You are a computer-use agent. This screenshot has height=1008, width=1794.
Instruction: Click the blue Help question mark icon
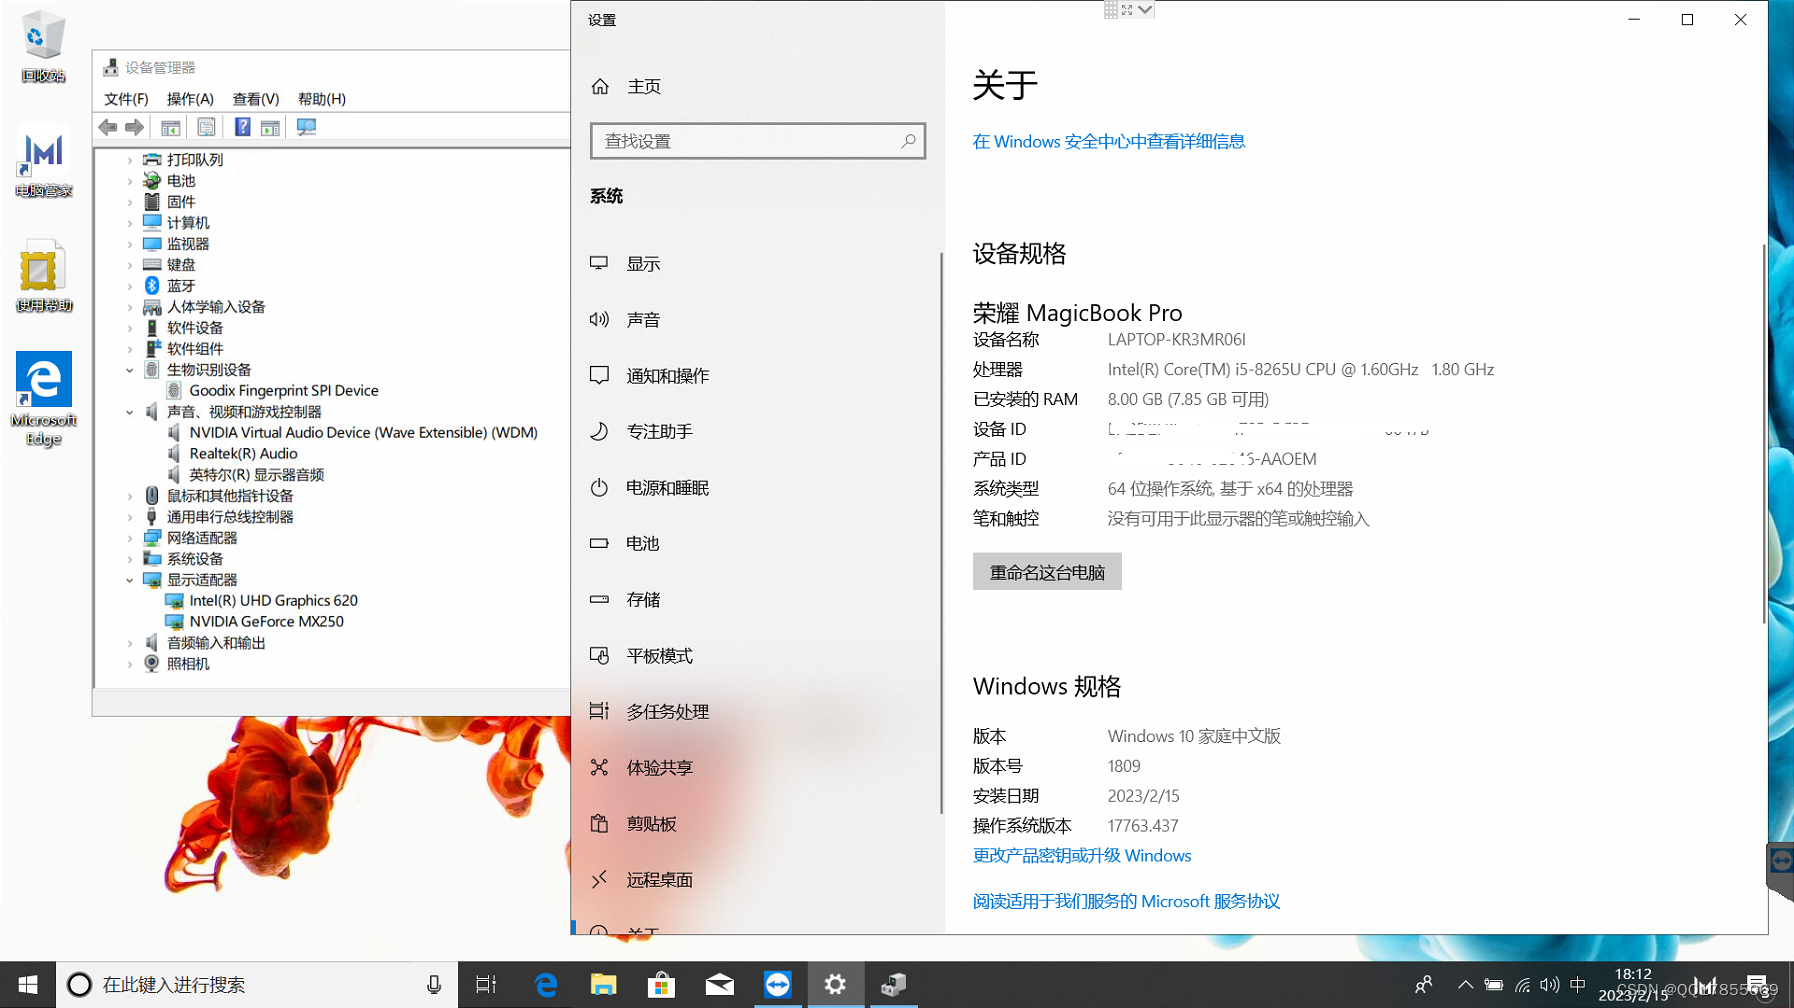242,127
